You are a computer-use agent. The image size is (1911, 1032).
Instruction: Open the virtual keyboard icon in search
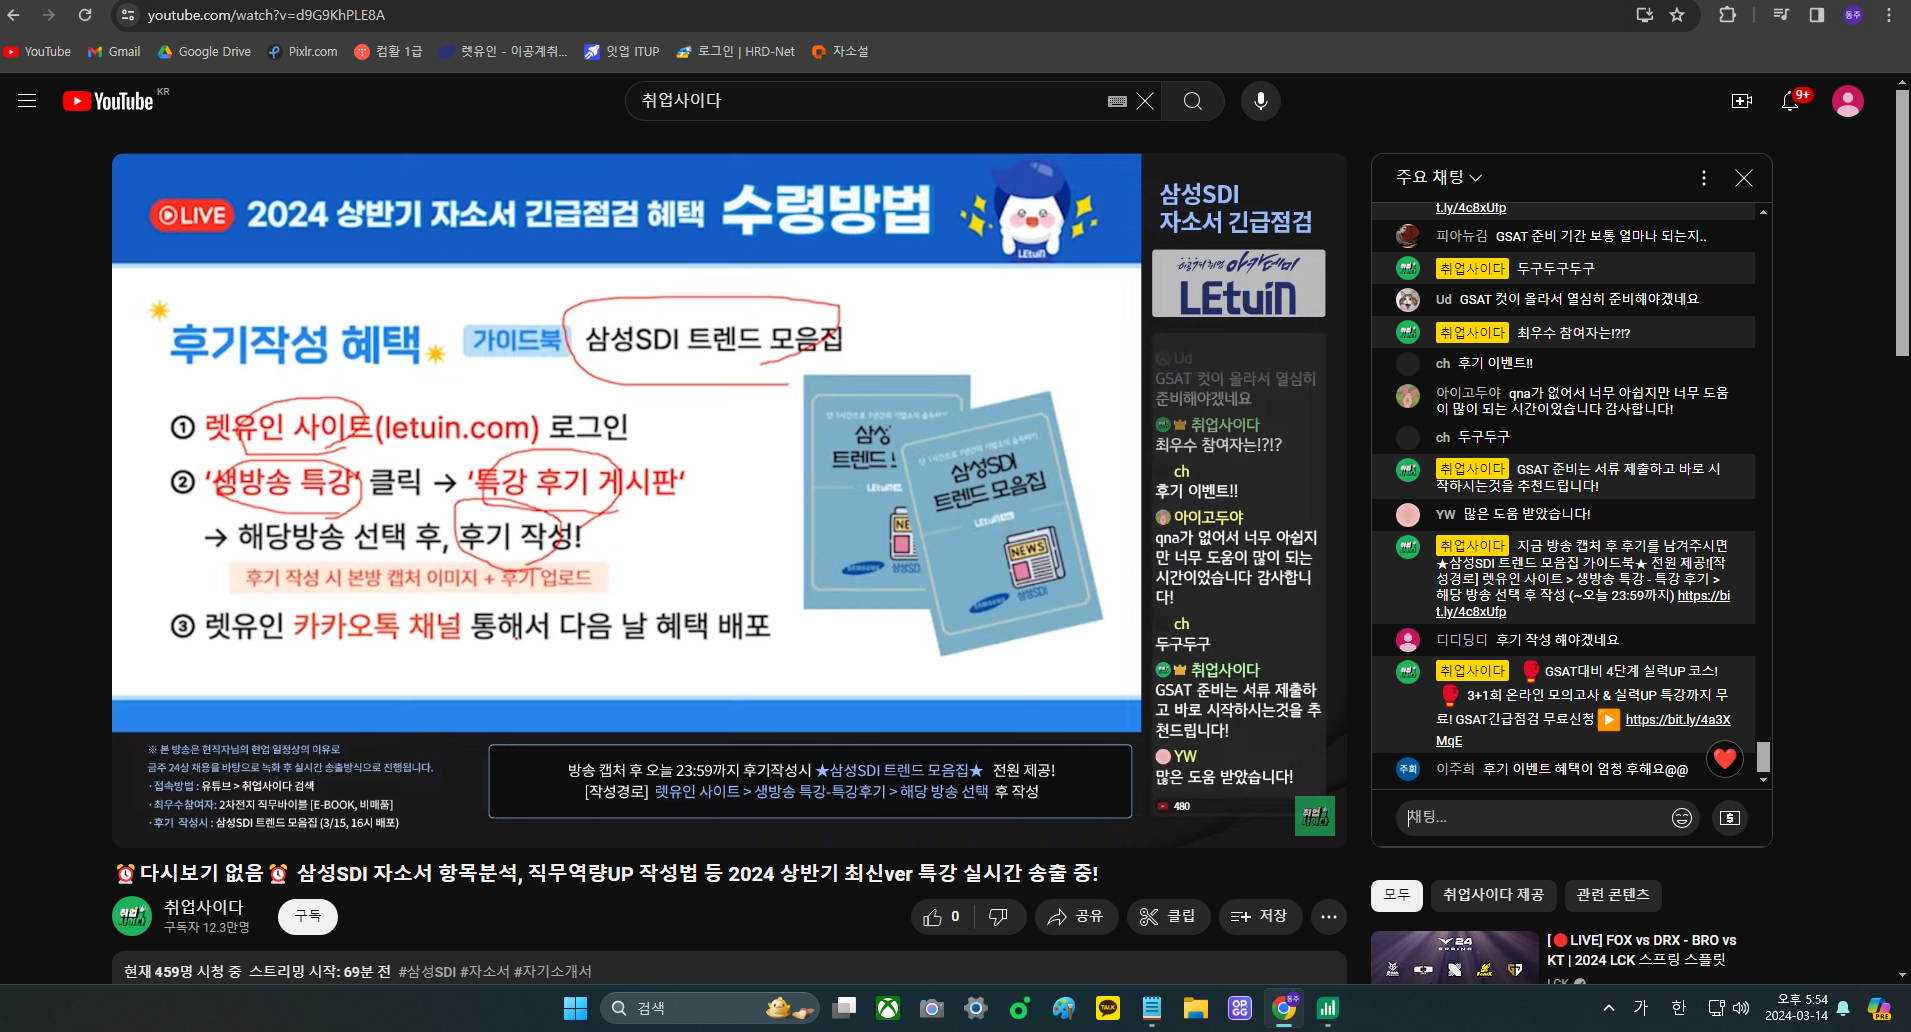tap(1117, 101)
